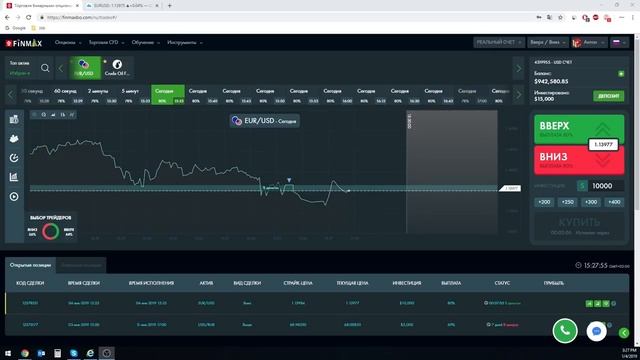Open the top sidebar icon above the chart tools
The width and height of the screenshot is (640, 360).
click(14, 120)
